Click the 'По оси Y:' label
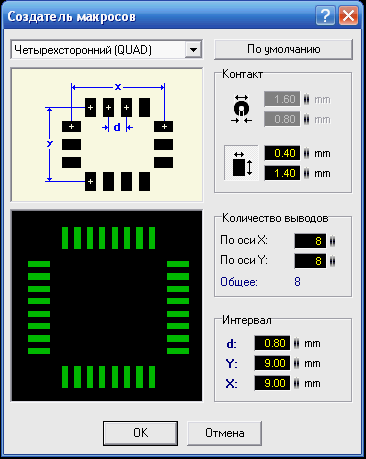Image resolution: width=366 pixels, height=459 pixels. [x=244, y=260]
